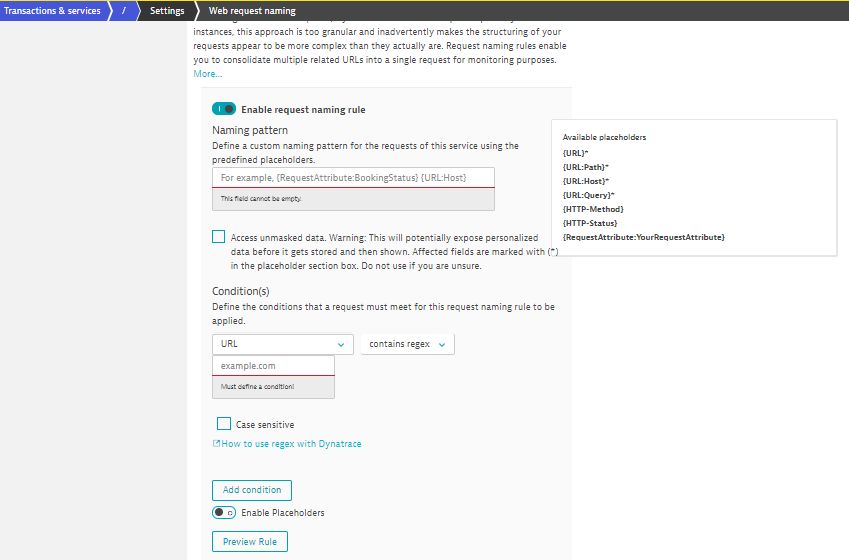Open the contains regex operator dropdown
849x560 pixels.
[407, 344]
